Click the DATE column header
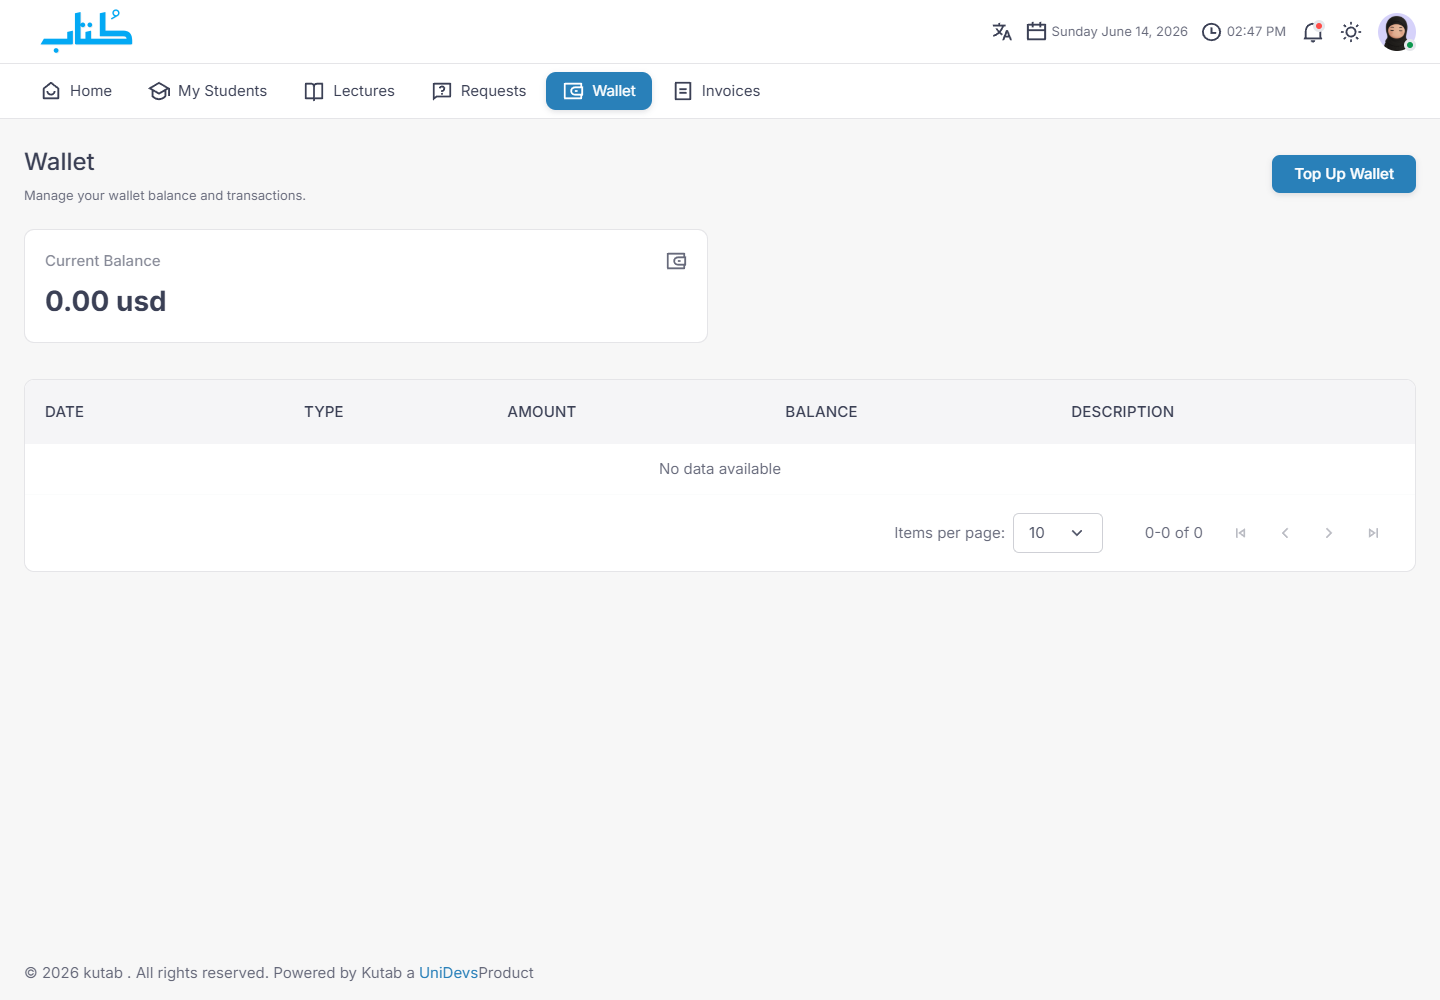This screenshot has height=1000, width=1440. pyautogui.click(x=64, y=412)
